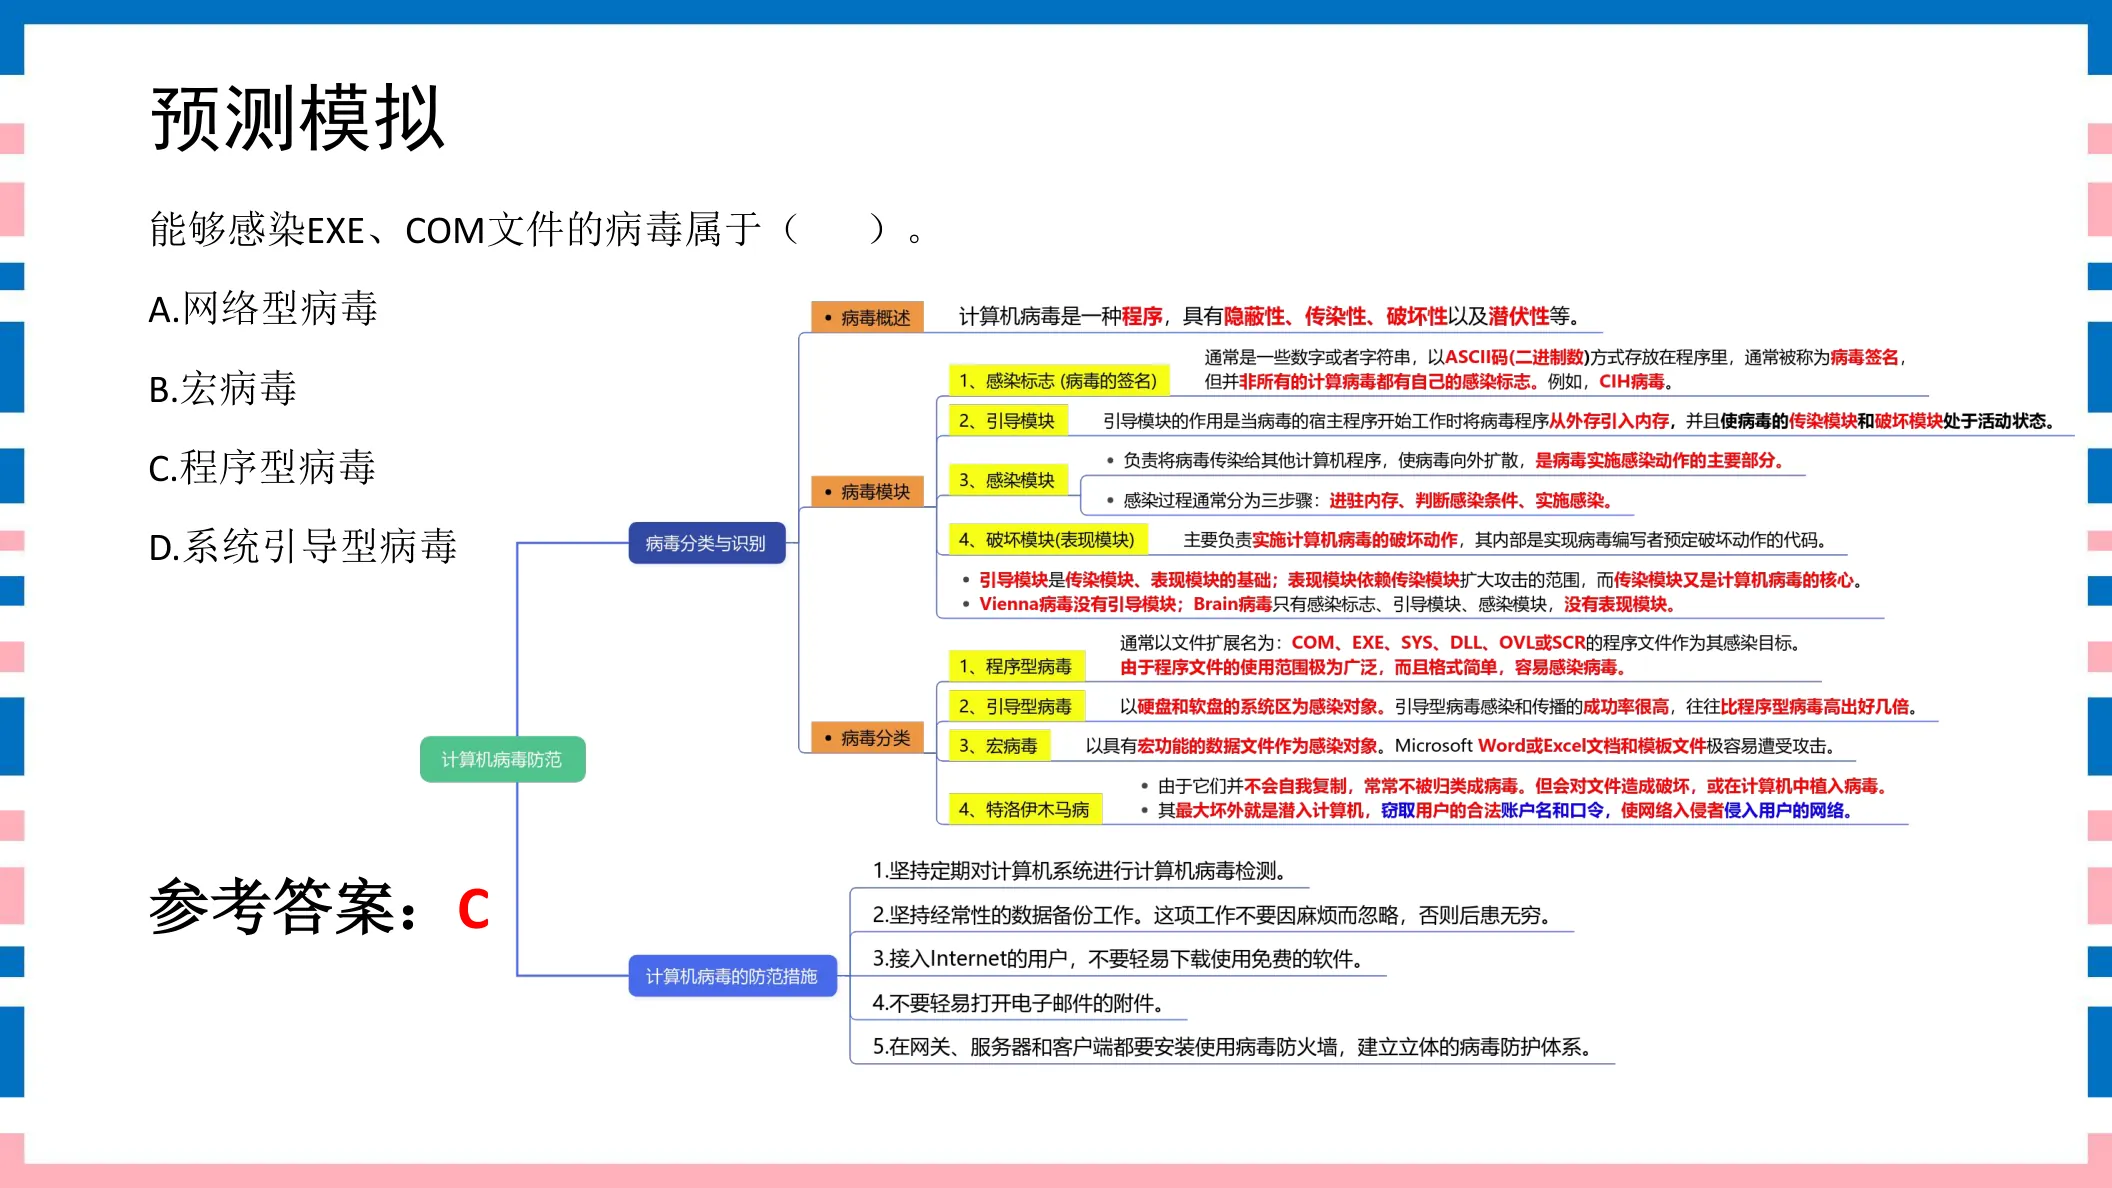Click the question text about EXE、COM文件
The image size is (2112, 1188).
tap(538, 230)
